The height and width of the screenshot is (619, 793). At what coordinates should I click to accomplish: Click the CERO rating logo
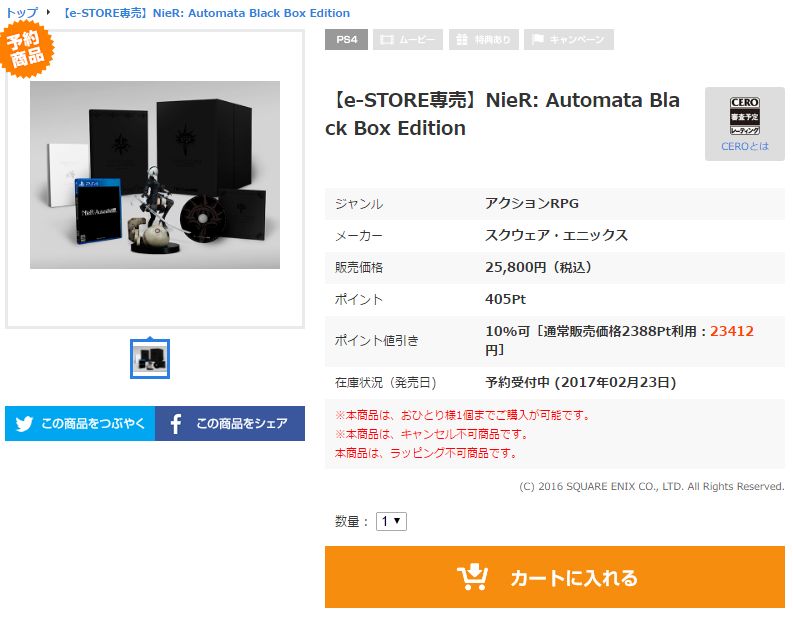coord(744,116)
